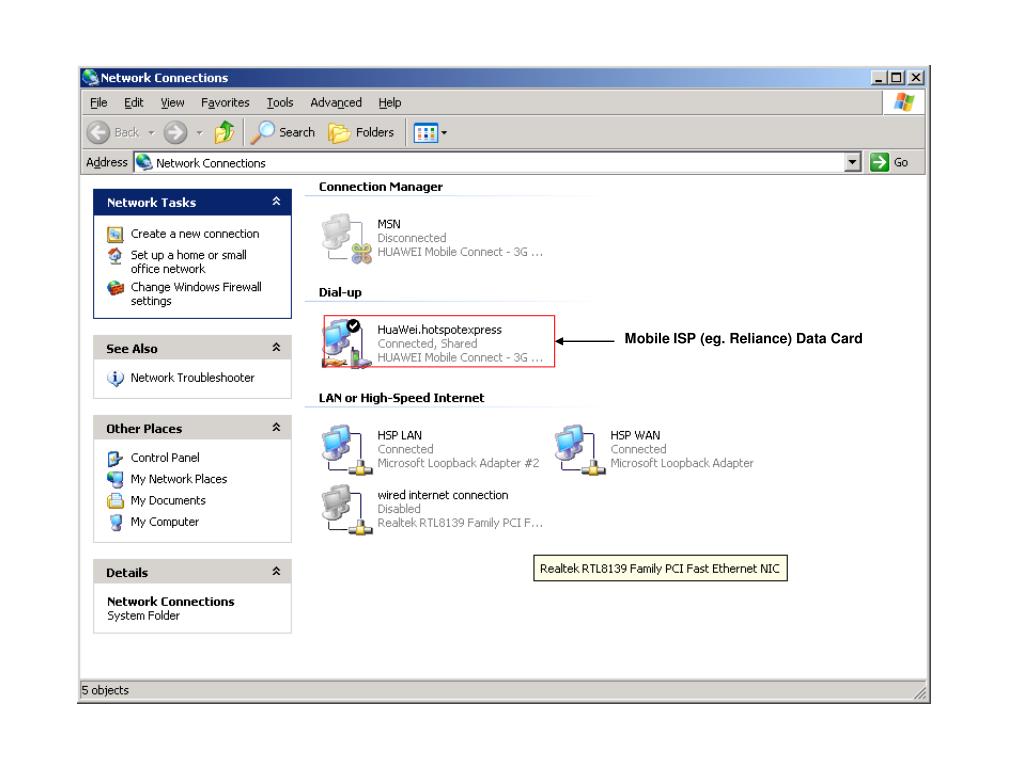
Task: Click the HSP WAN label
Action: [635, 435]
